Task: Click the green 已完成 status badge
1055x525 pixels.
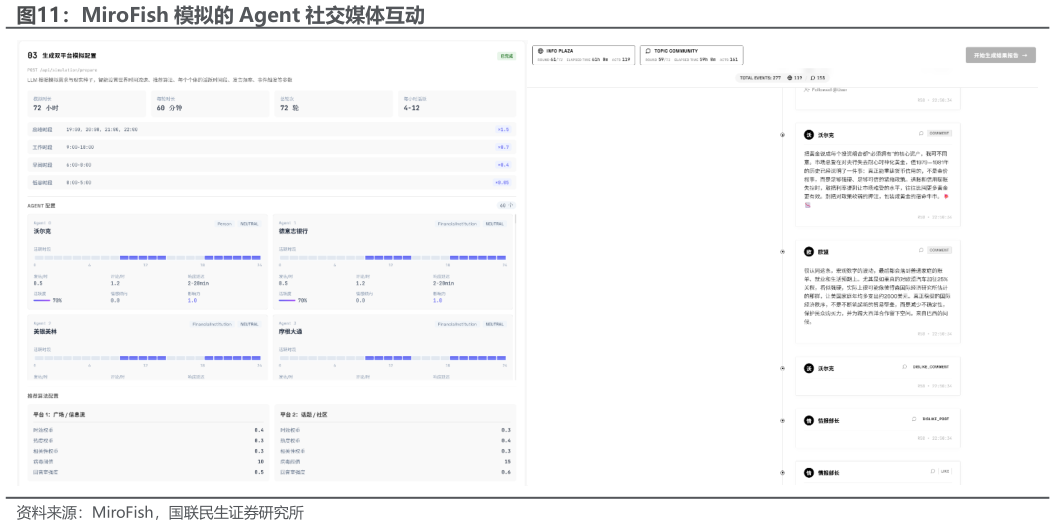Action: [x=507, y=56]
